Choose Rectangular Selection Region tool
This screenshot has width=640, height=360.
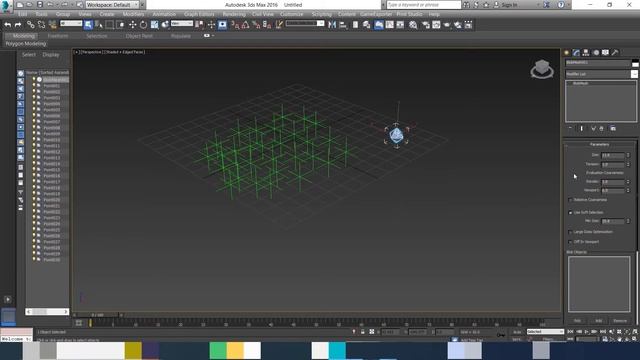[109, 25]
